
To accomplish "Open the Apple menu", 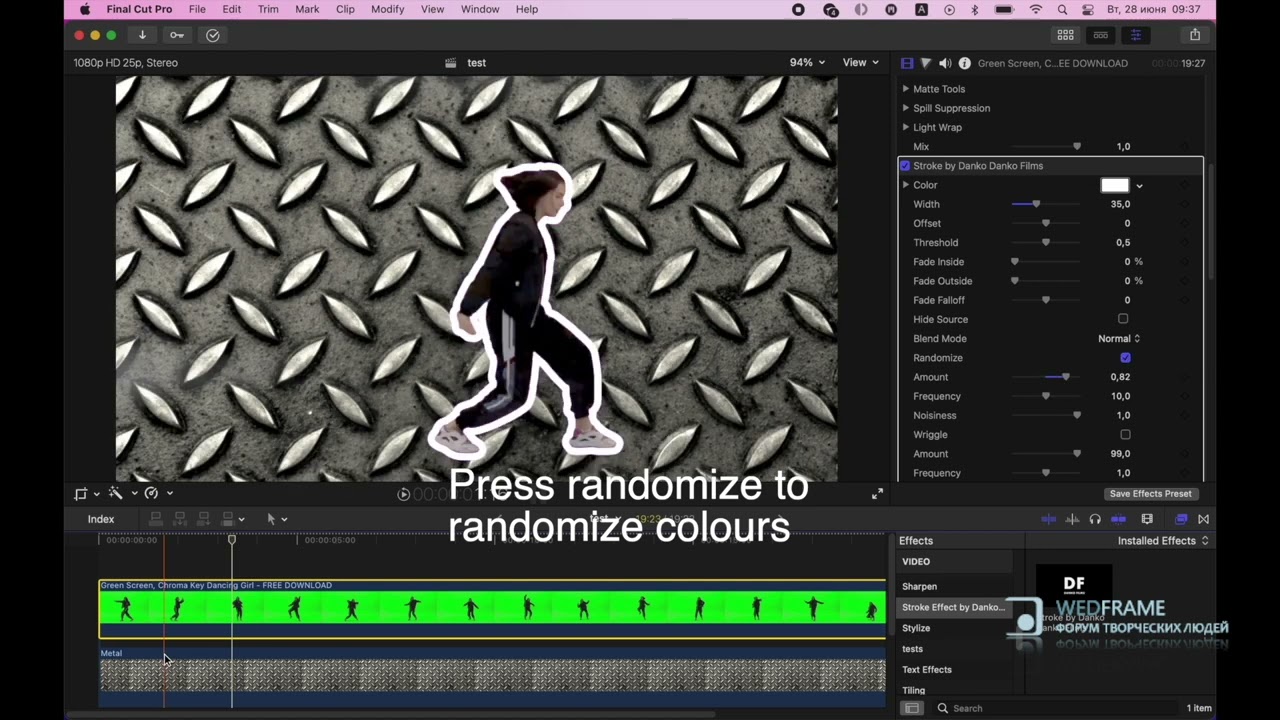I will click(x=85, y=9).
